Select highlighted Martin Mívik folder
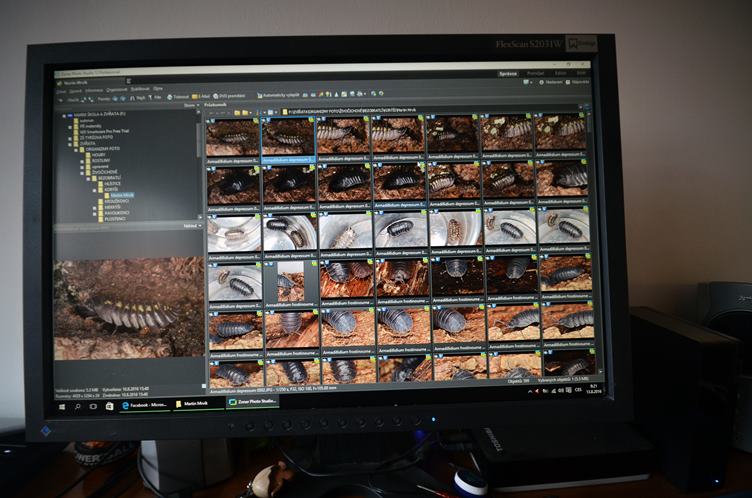This screenshot has width=752, height=498. coord(122,195)
